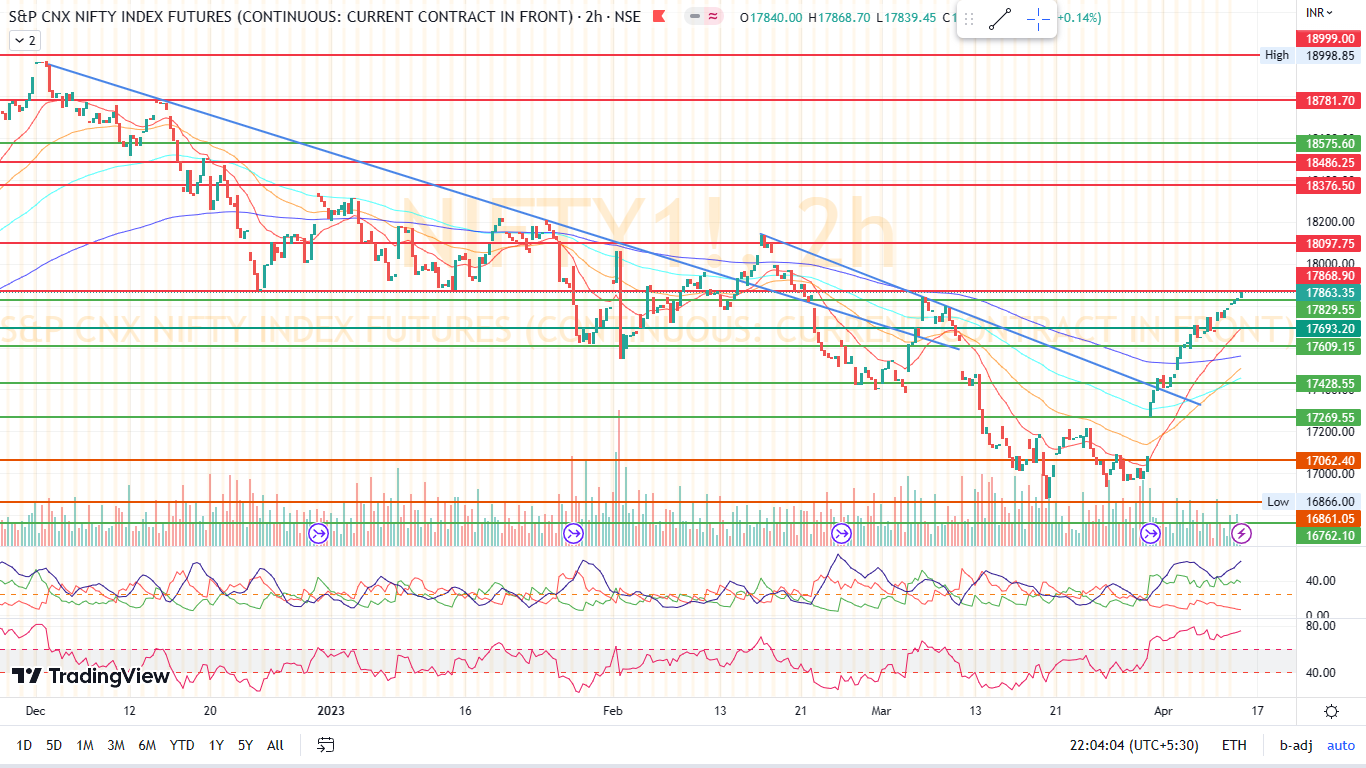Click the 17693.20 price label
1366x768 pixels.
[x=1330, y=328]
